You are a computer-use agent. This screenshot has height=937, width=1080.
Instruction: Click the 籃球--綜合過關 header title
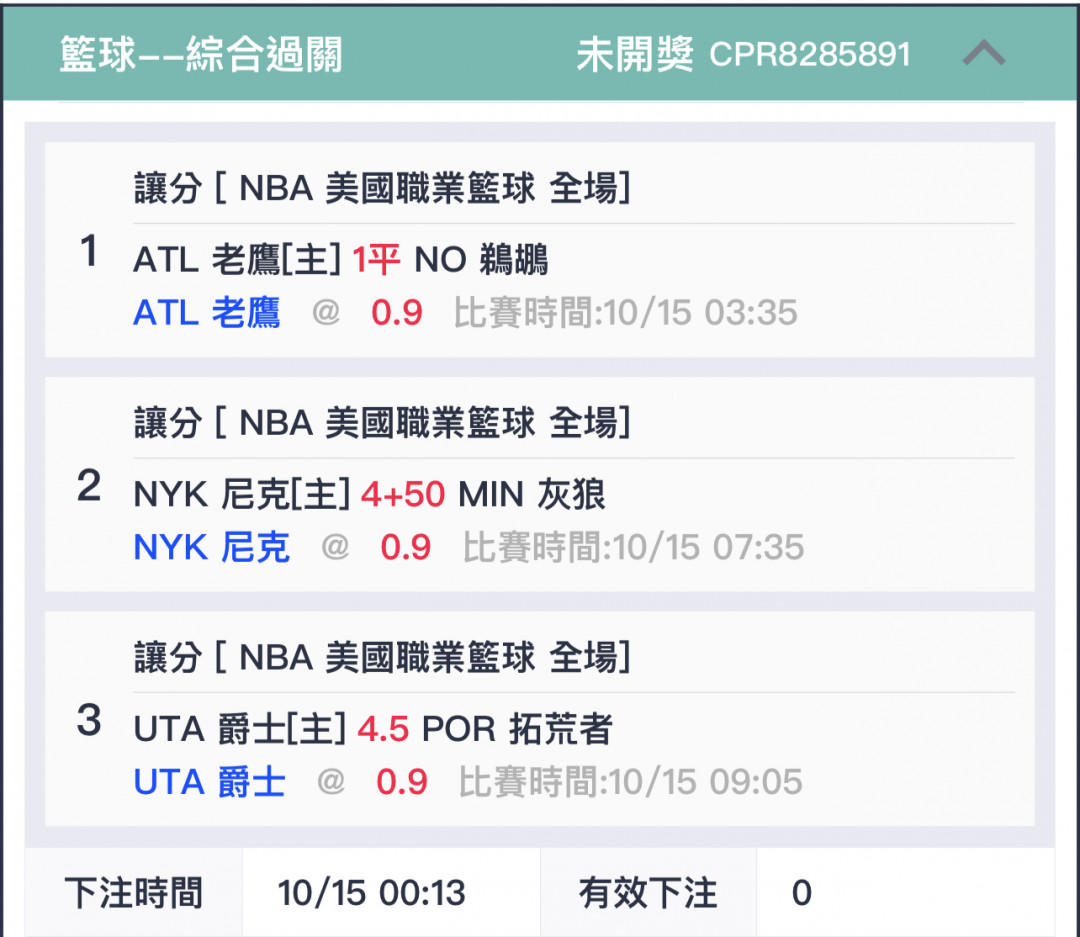click(x=200, y=54)
